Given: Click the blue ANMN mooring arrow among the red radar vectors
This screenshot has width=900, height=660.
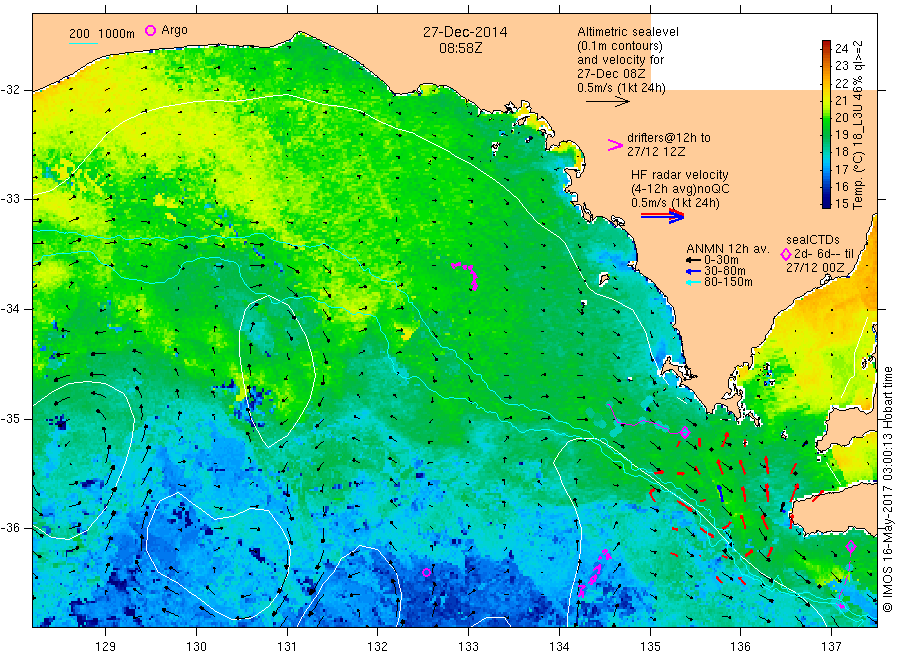Looking at the screenshot, I should point(720,494).
